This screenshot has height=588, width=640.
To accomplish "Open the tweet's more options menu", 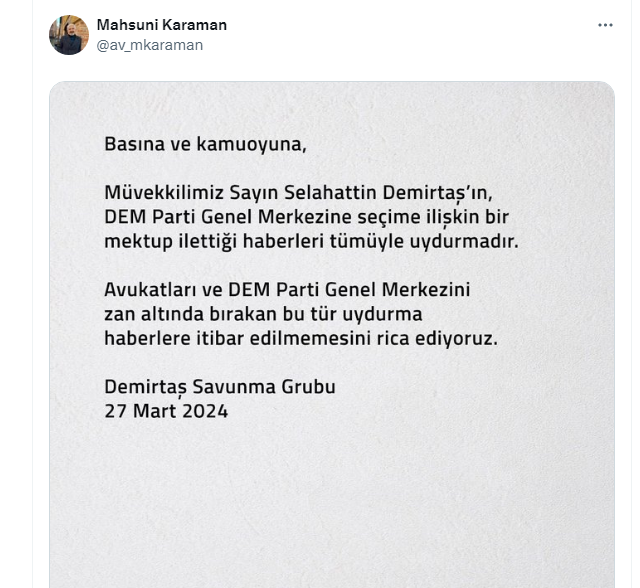I will coord(605,24).
